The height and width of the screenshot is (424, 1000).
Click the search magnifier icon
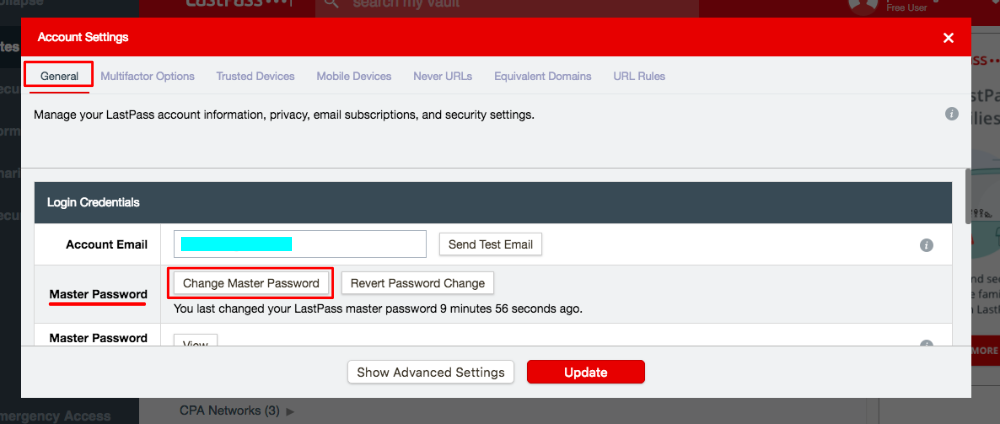click(x=330, y=4)
